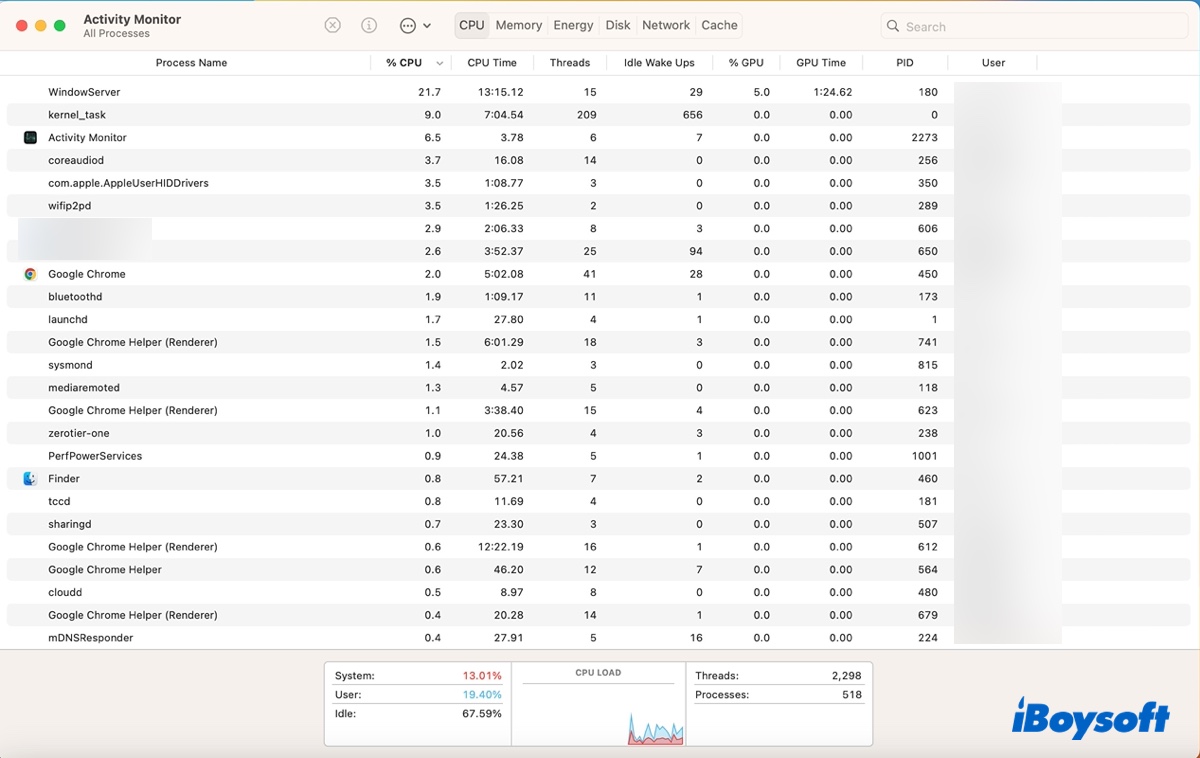This screenshot has width=1200, height=758.
Task: Switch to the Energy tab
Action: tap(573, 26)
